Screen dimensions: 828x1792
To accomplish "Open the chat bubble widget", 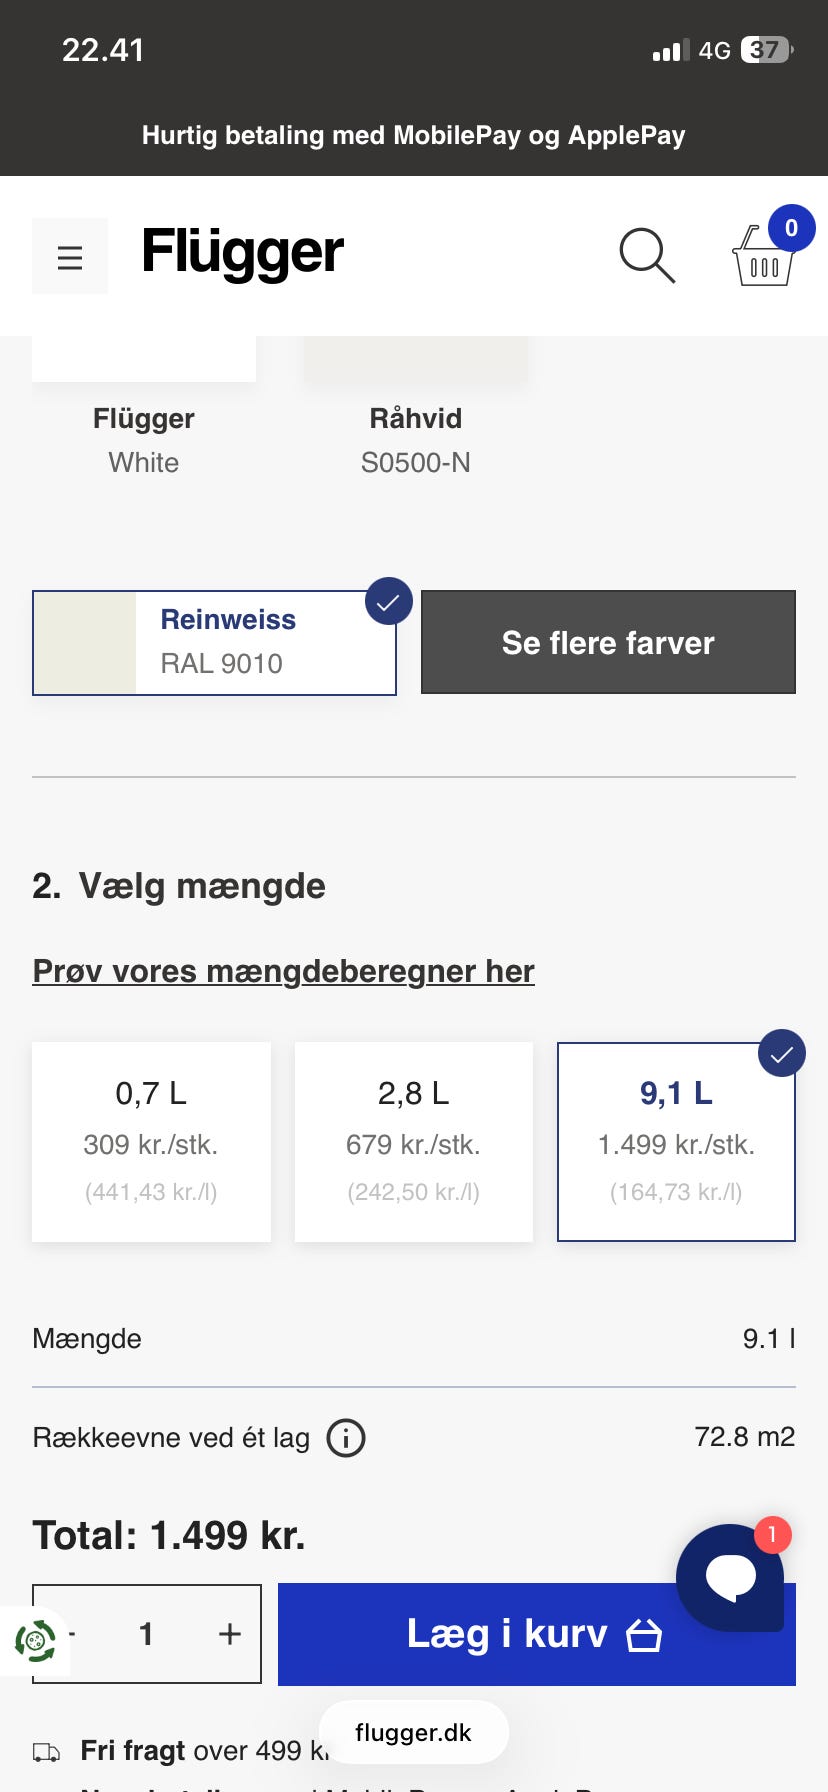I will tap(731, 1576).
